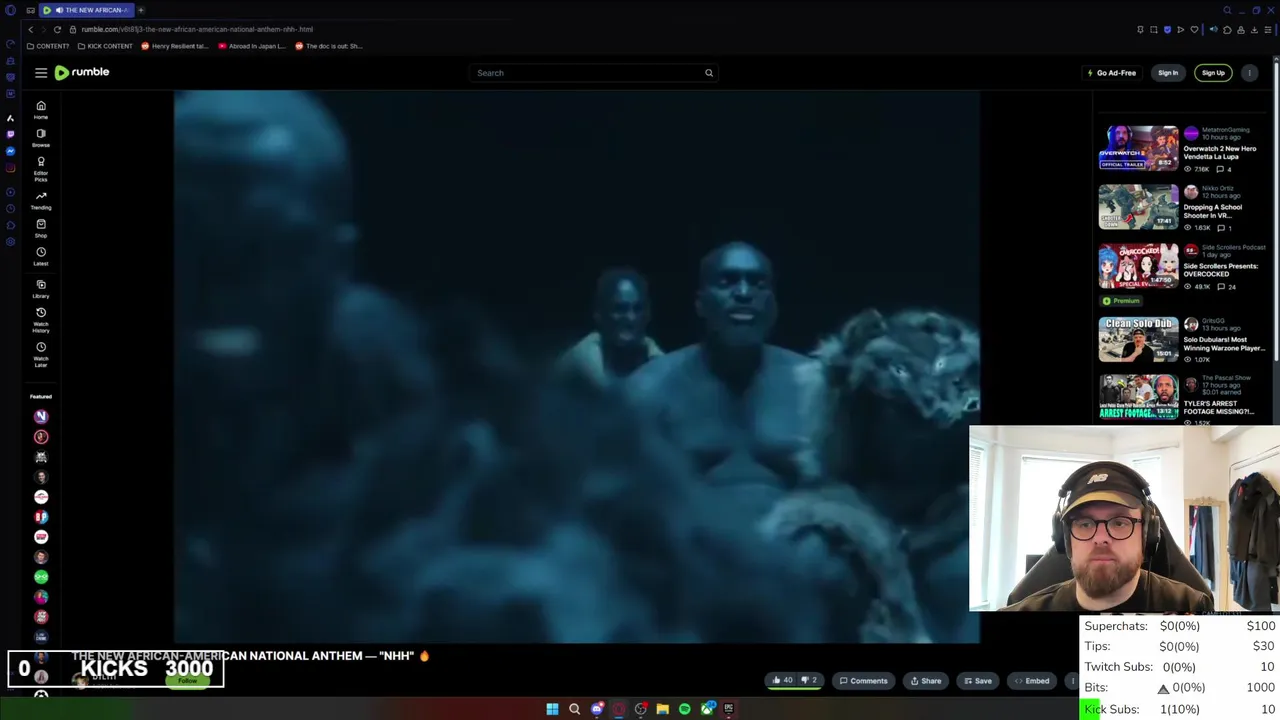Click browser back arrow

[30, 29]
